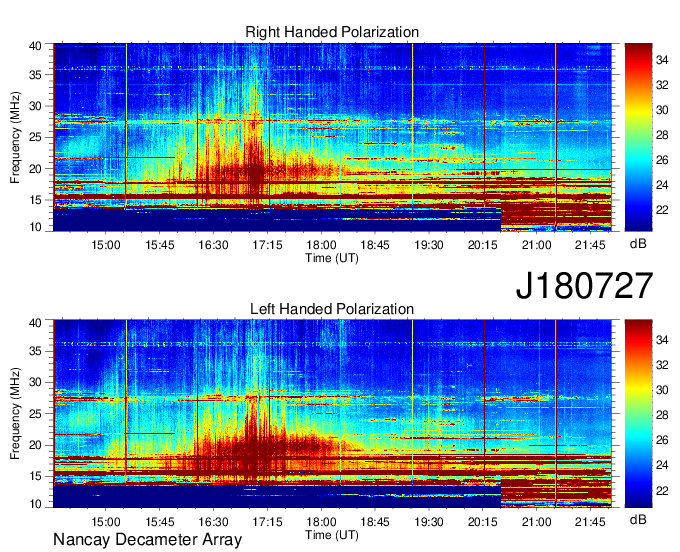Click "15:00" tick on Left Handed time axis

105,522
